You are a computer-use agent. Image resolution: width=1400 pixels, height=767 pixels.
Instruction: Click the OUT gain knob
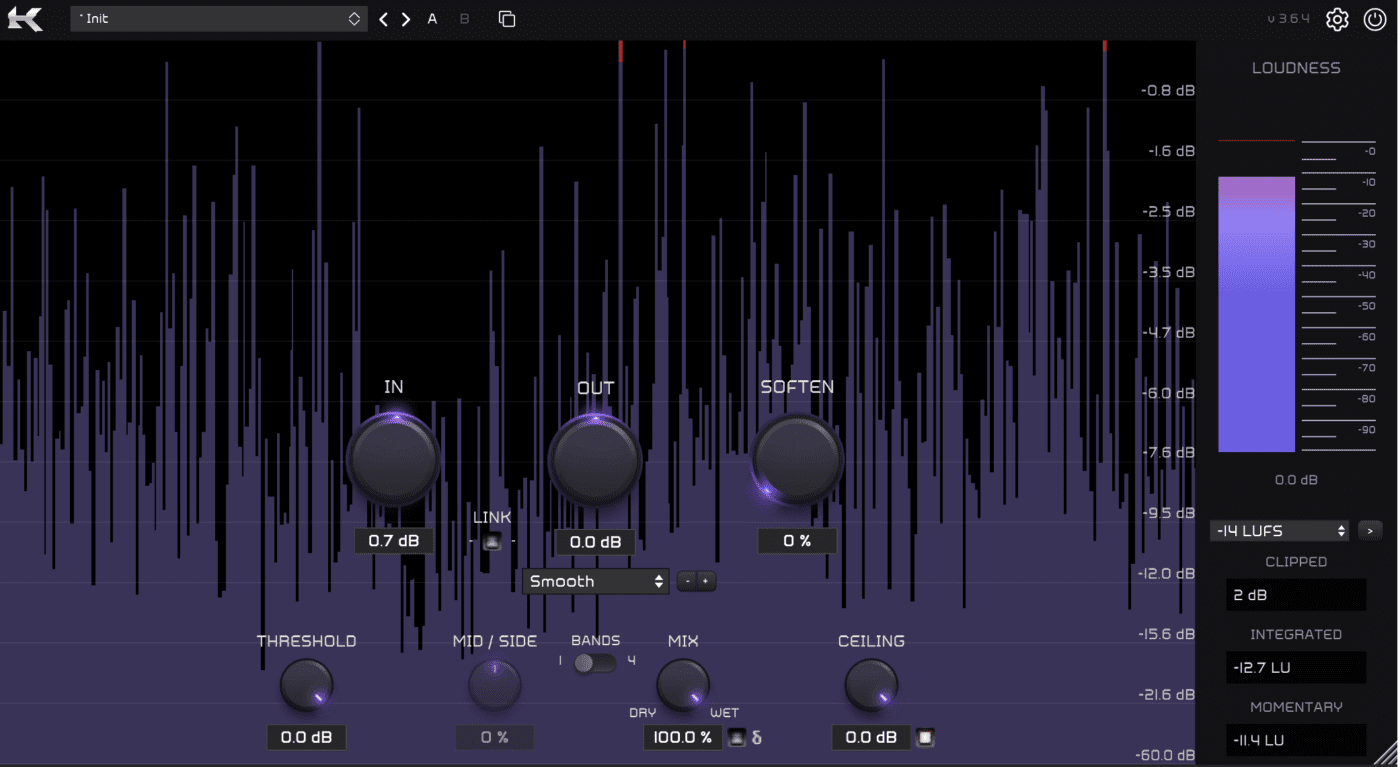[x=595, y=459]
